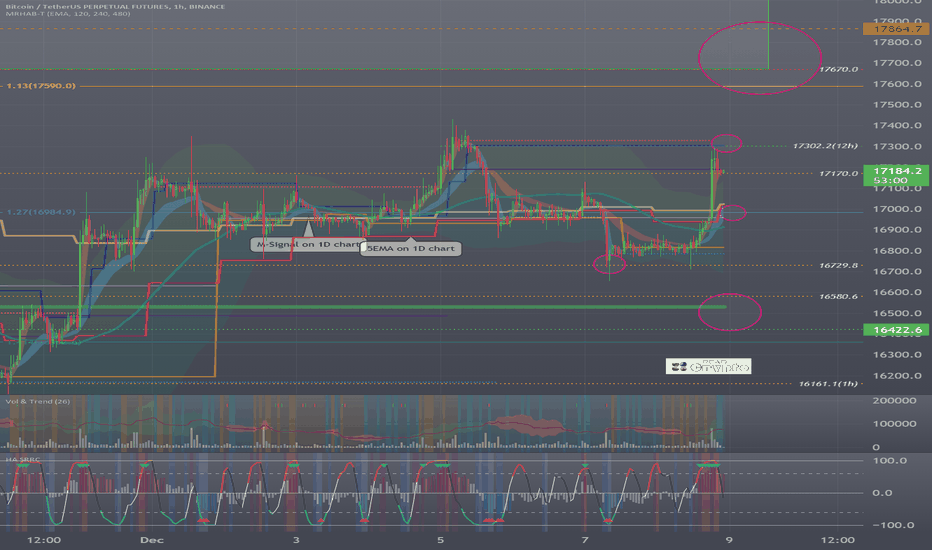Click the 16580.6 level label

pos(838,296)
